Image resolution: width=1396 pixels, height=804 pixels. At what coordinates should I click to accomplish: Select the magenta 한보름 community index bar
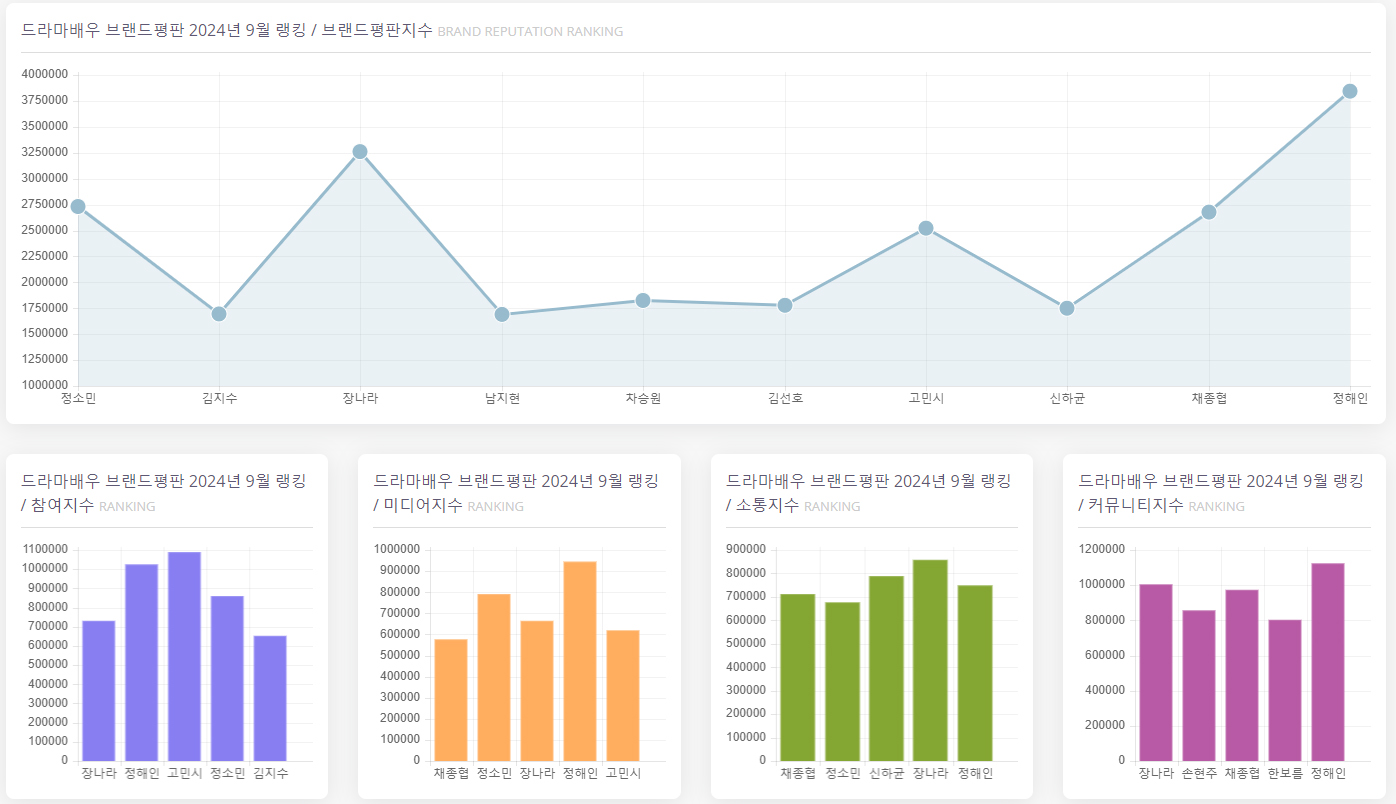[1285, 690]
